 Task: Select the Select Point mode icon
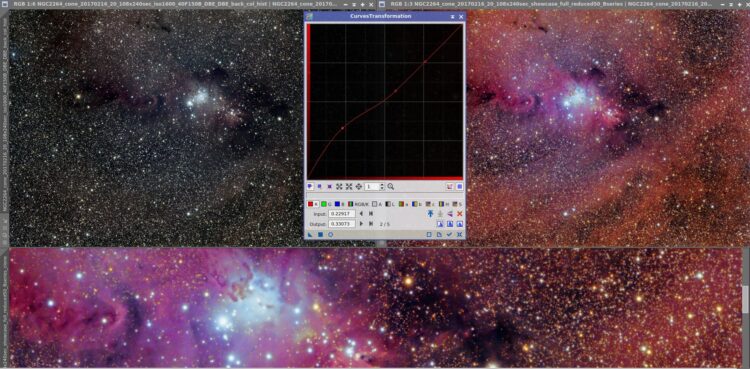(320, 187)
